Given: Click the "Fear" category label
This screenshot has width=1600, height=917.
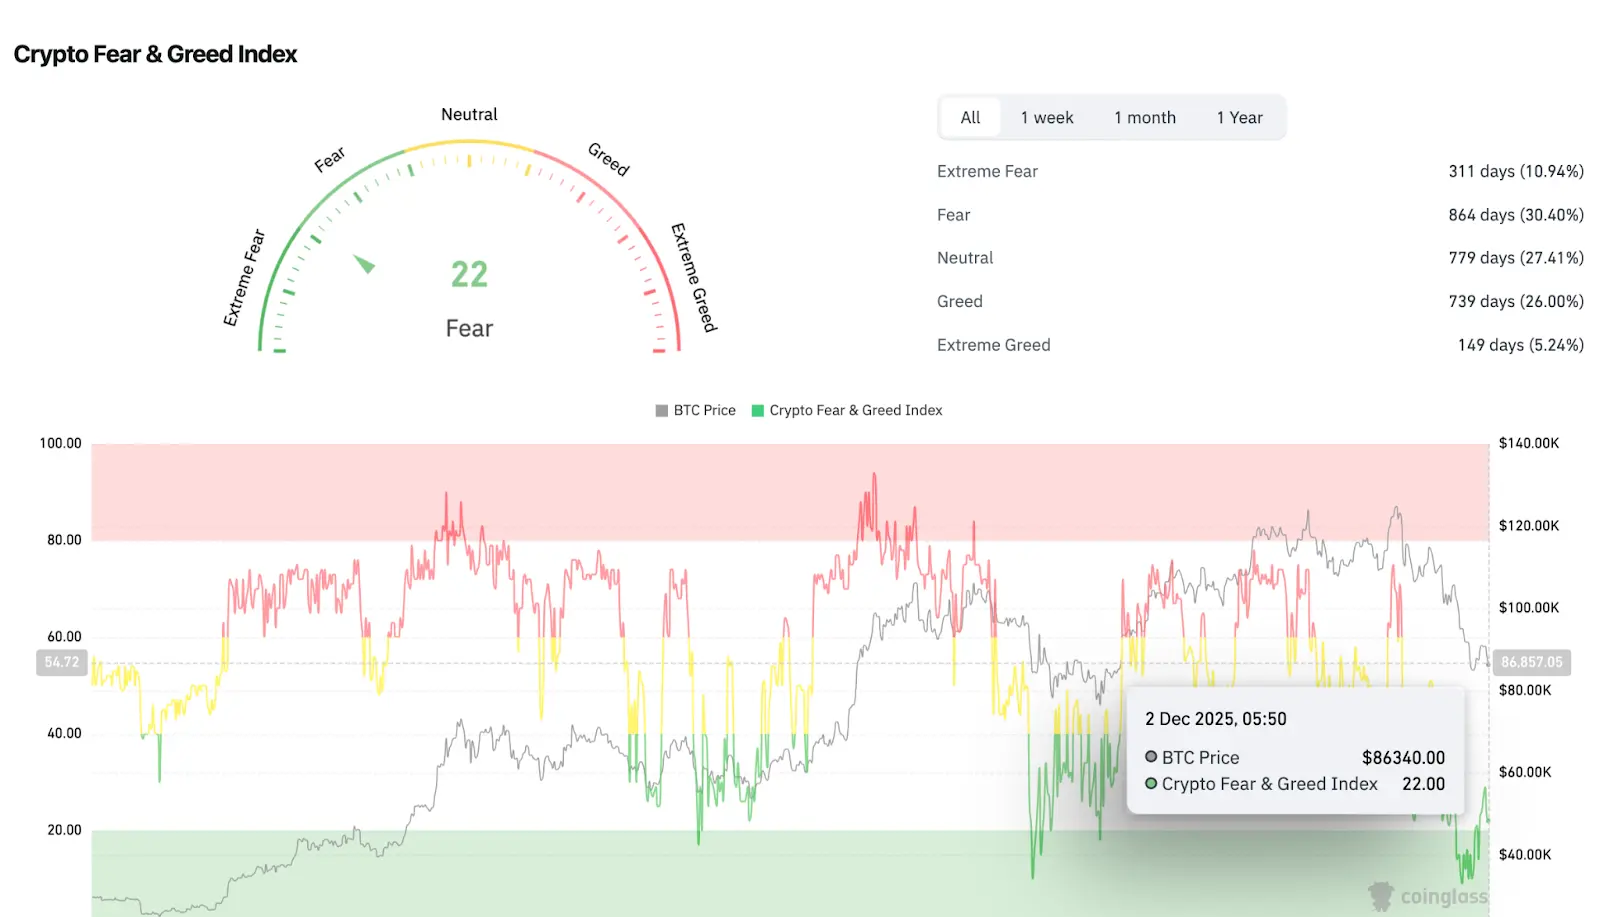Looking at the screenshot, I should [953, 214].
